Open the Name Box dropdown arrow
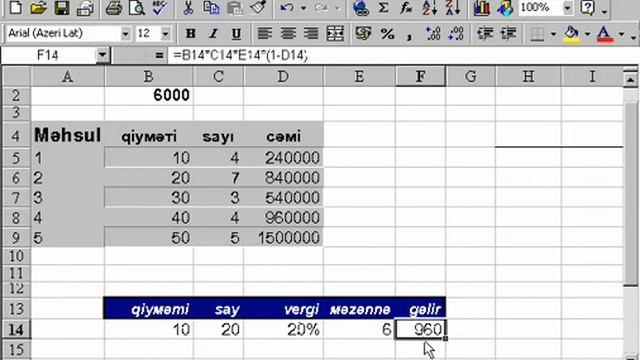 pyautogui.click(x=102, y=55)
